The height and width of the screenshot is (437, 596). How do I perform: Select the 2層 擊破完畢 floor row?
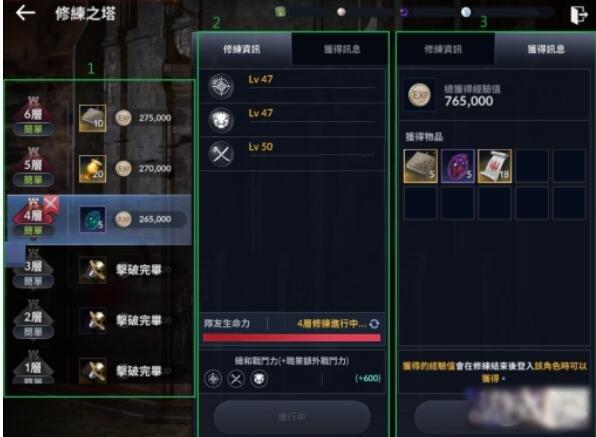(100, 320)
